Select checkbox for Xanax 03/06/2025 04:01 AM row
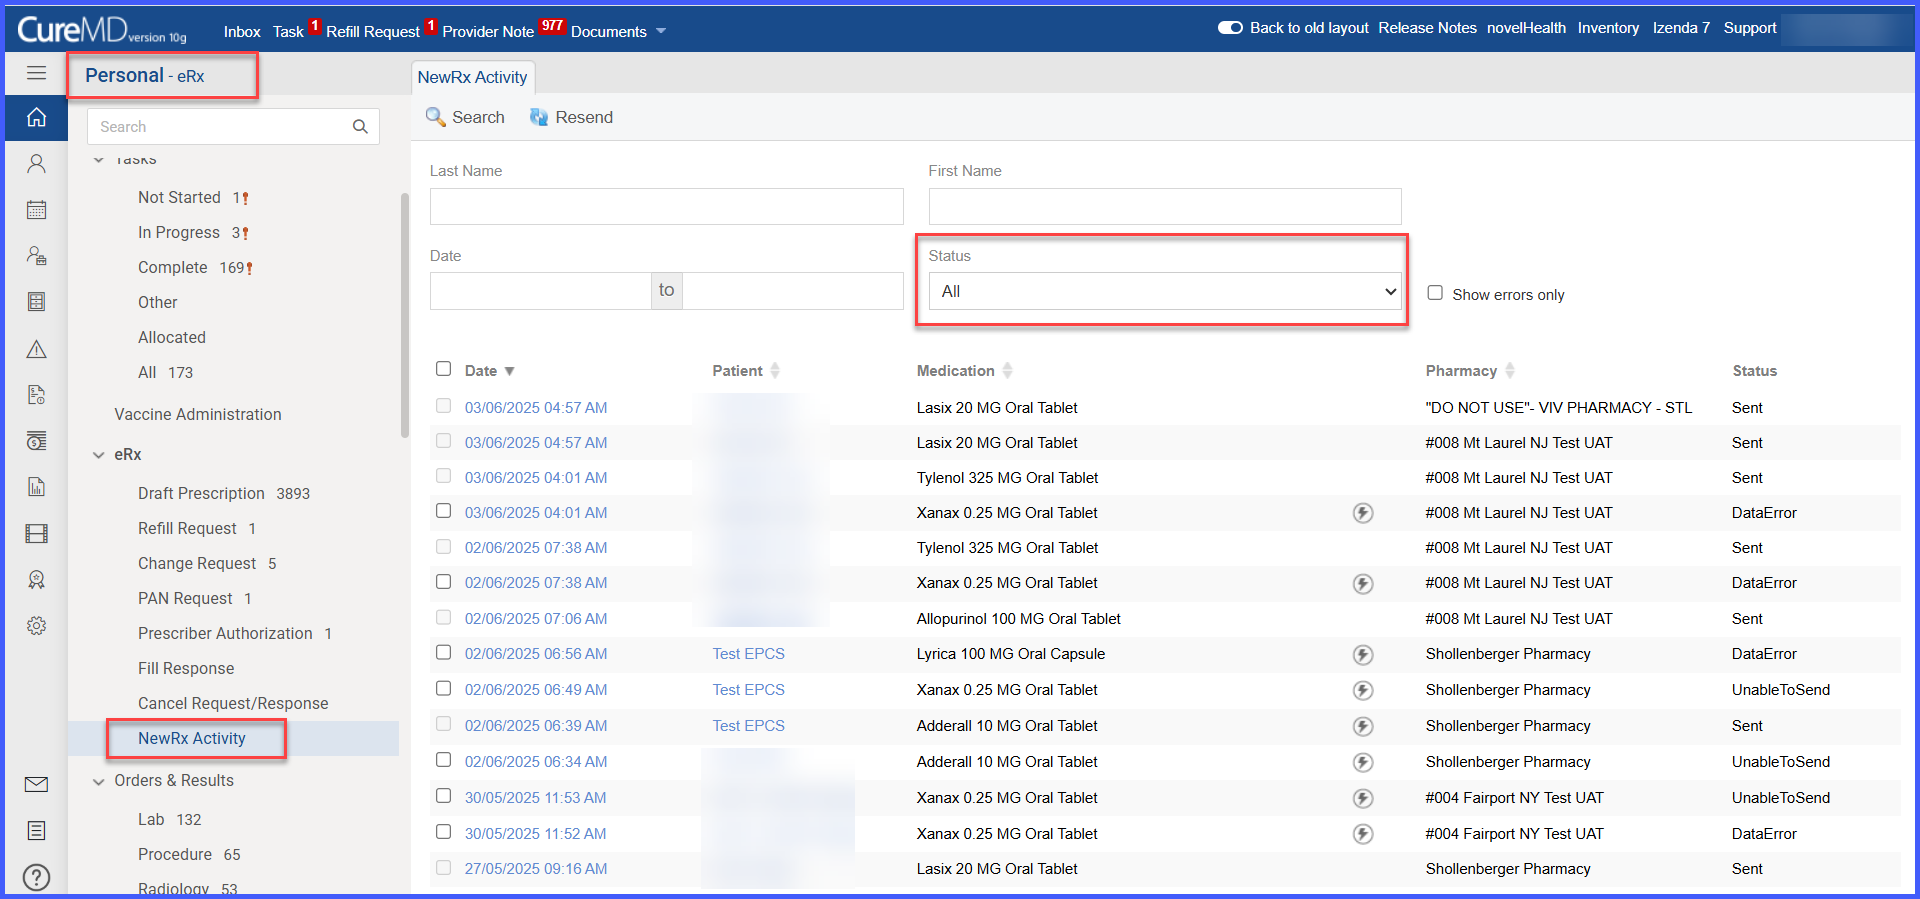This screenshot has height=899, width=1920. (444, 511)
